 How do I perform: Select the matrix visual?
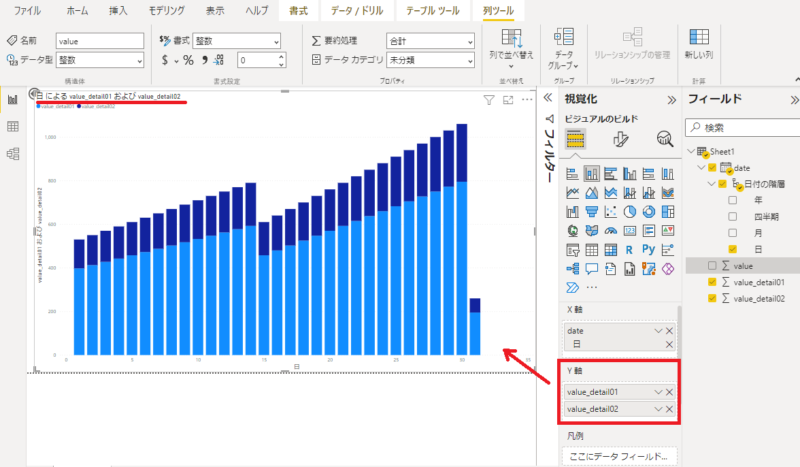tap(610, 250)
